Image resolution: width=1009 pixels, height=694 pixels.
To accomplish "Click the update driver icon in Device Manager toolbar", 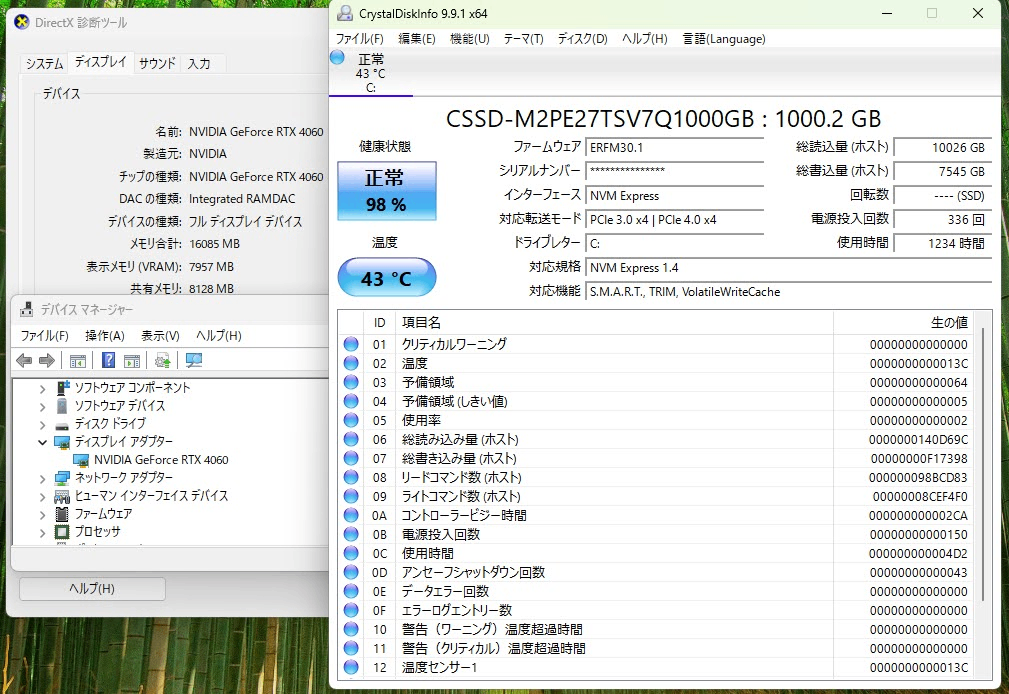I will pos(162,361).
